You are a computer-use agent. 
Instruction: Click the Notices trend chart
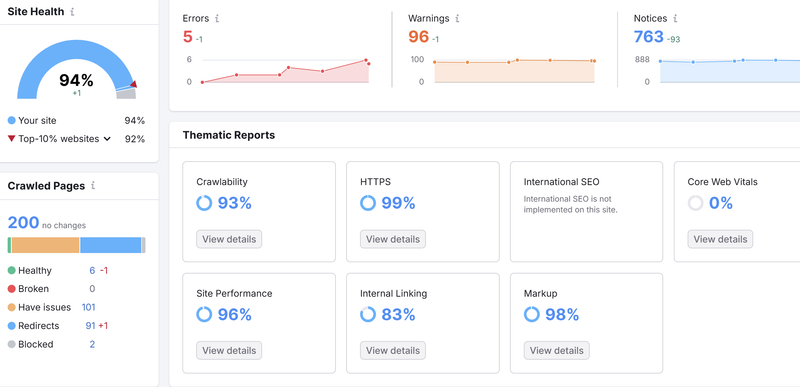click(x=730, y=70)
